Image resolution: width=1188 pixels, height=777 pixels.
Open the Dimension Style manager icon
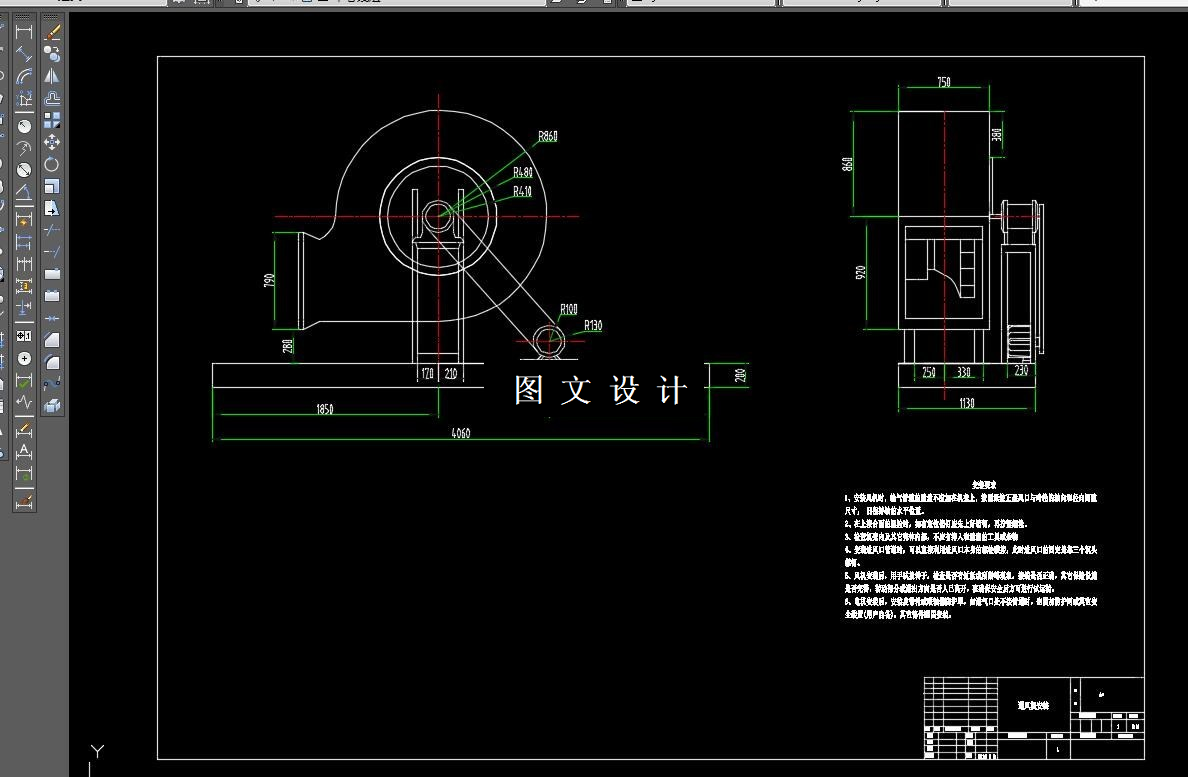(x=24, y=501)
